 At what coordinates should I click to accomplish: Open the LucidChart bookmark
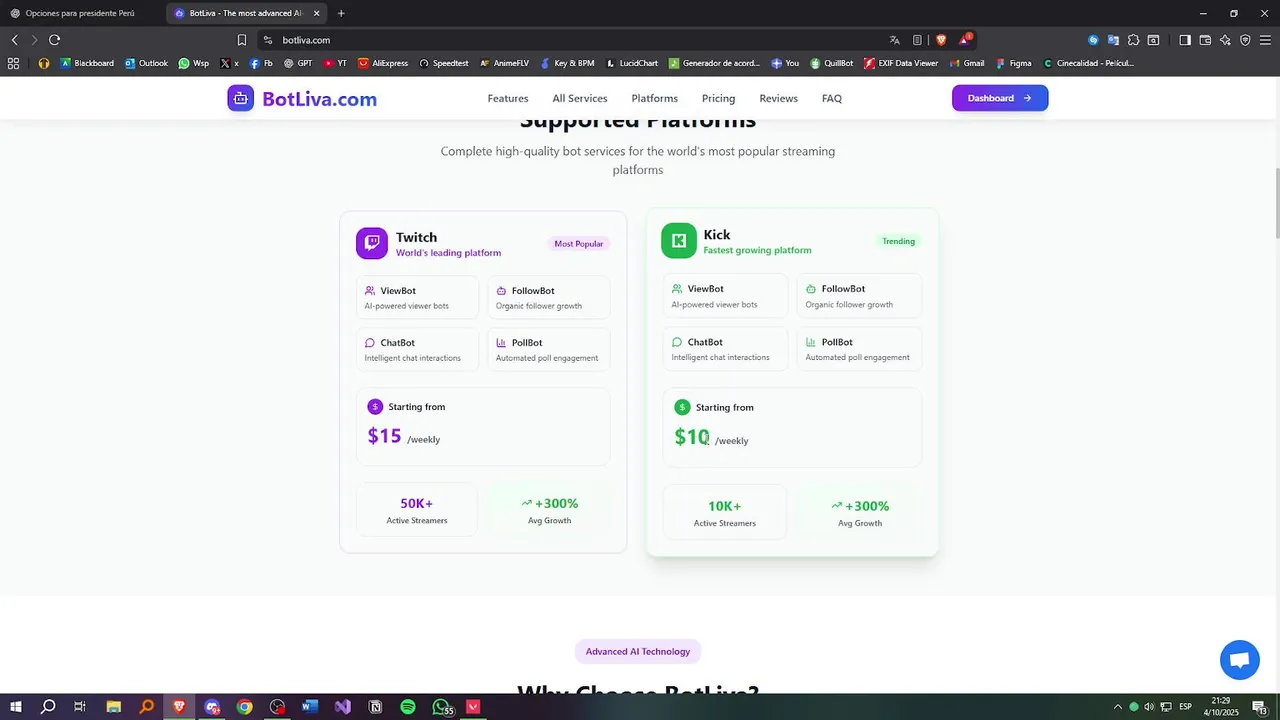point(632,63)
